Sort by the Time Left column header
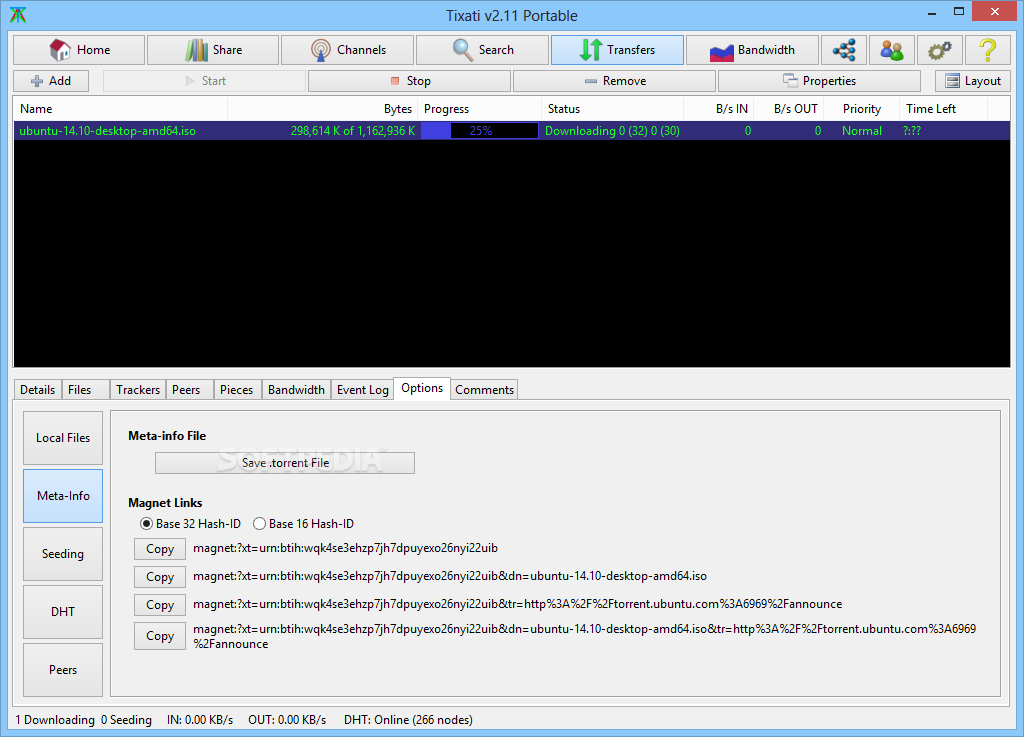This screenshot has width=1024, height=737. click(x=944, y=109)
